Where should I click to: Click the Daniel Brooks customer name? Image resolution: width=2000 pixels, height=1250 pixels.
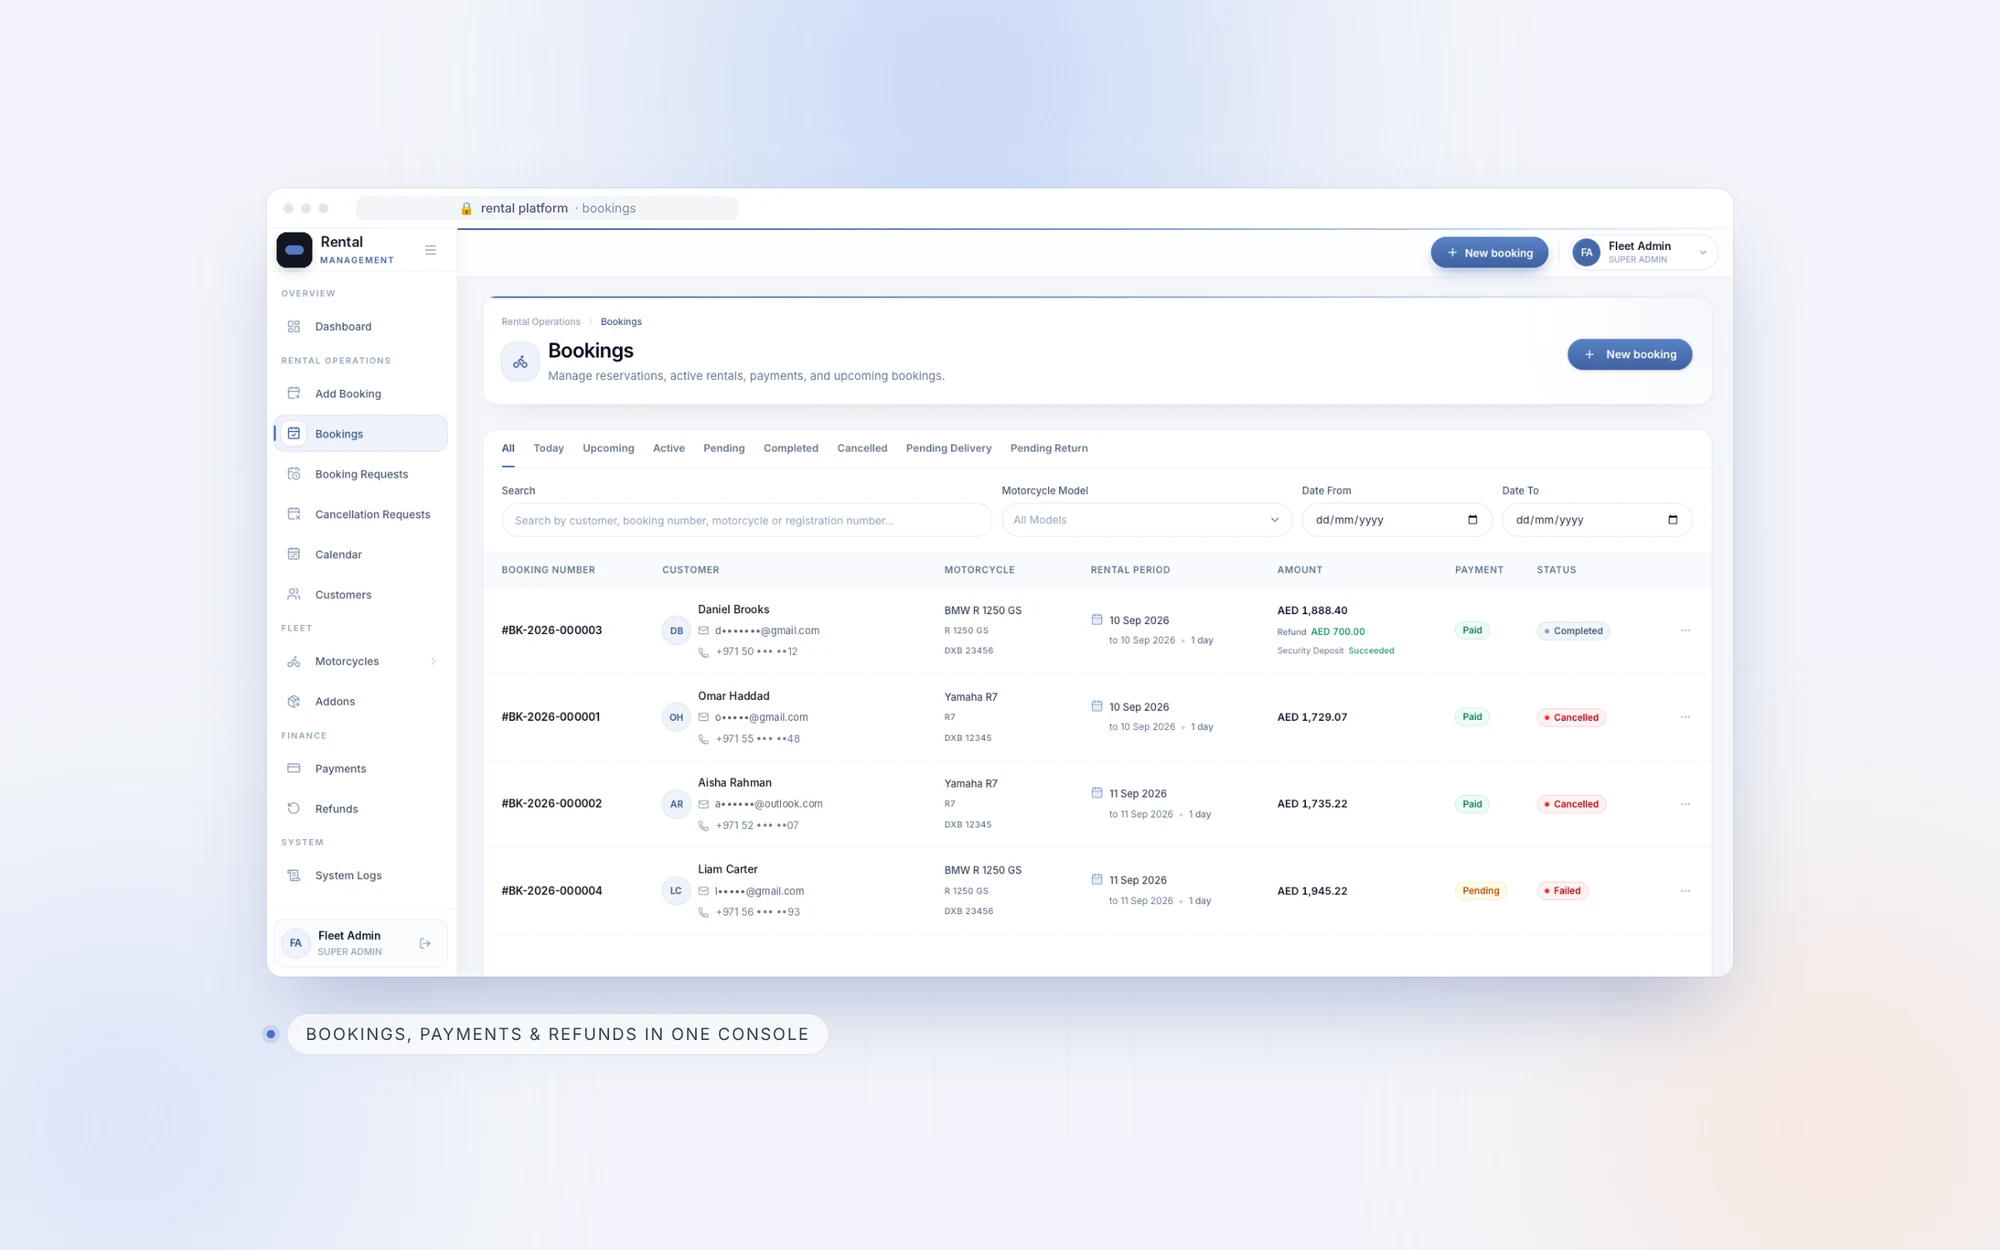coord(734,609)
